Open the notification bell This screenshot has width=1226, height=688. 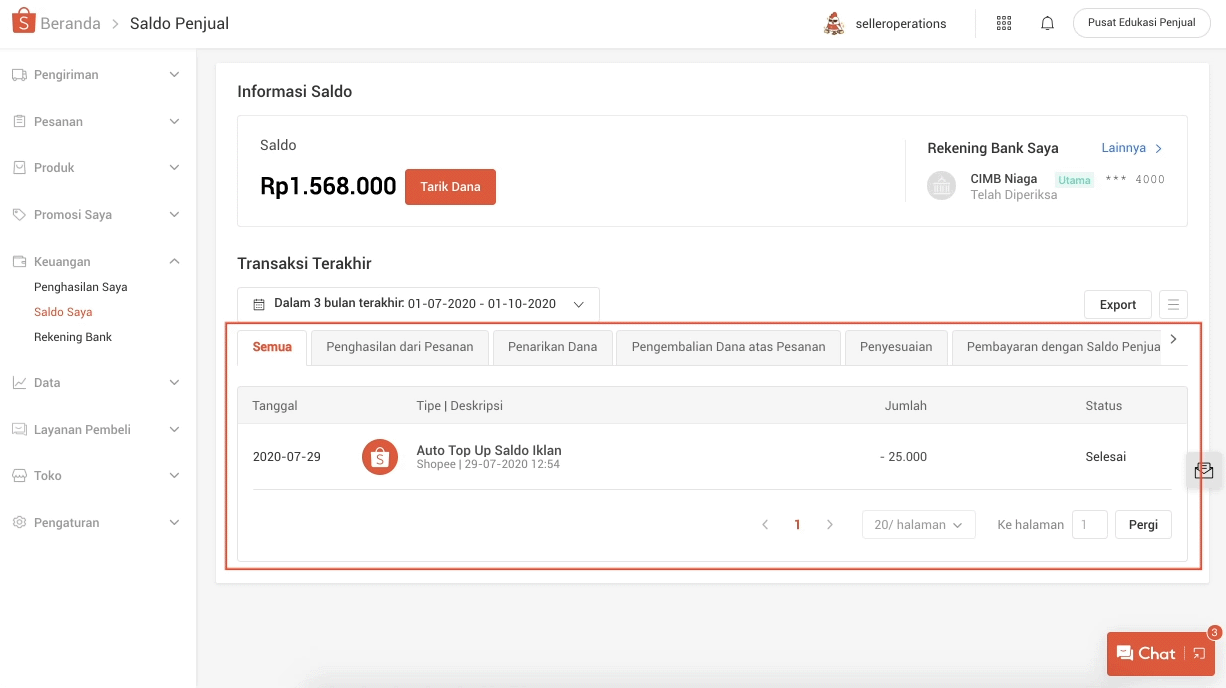point(1047,22)
